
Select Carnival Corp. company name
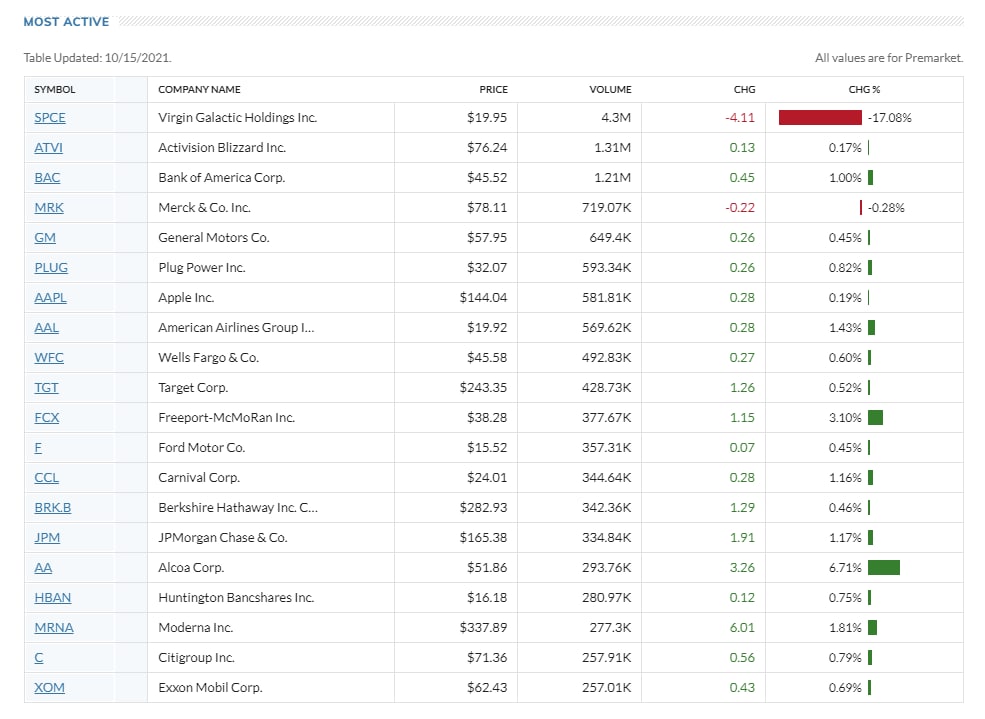click(199, 478)
